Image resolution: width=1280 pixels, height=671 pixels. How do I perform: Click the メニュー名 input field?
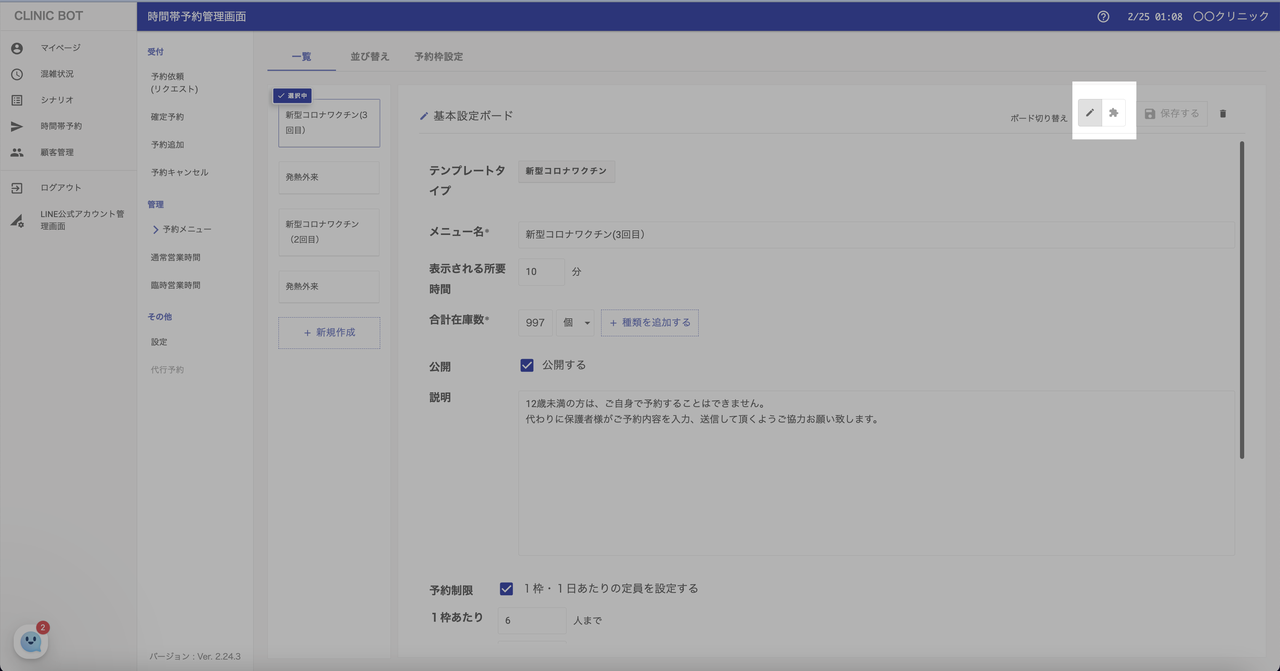click(x=875, y=235)
